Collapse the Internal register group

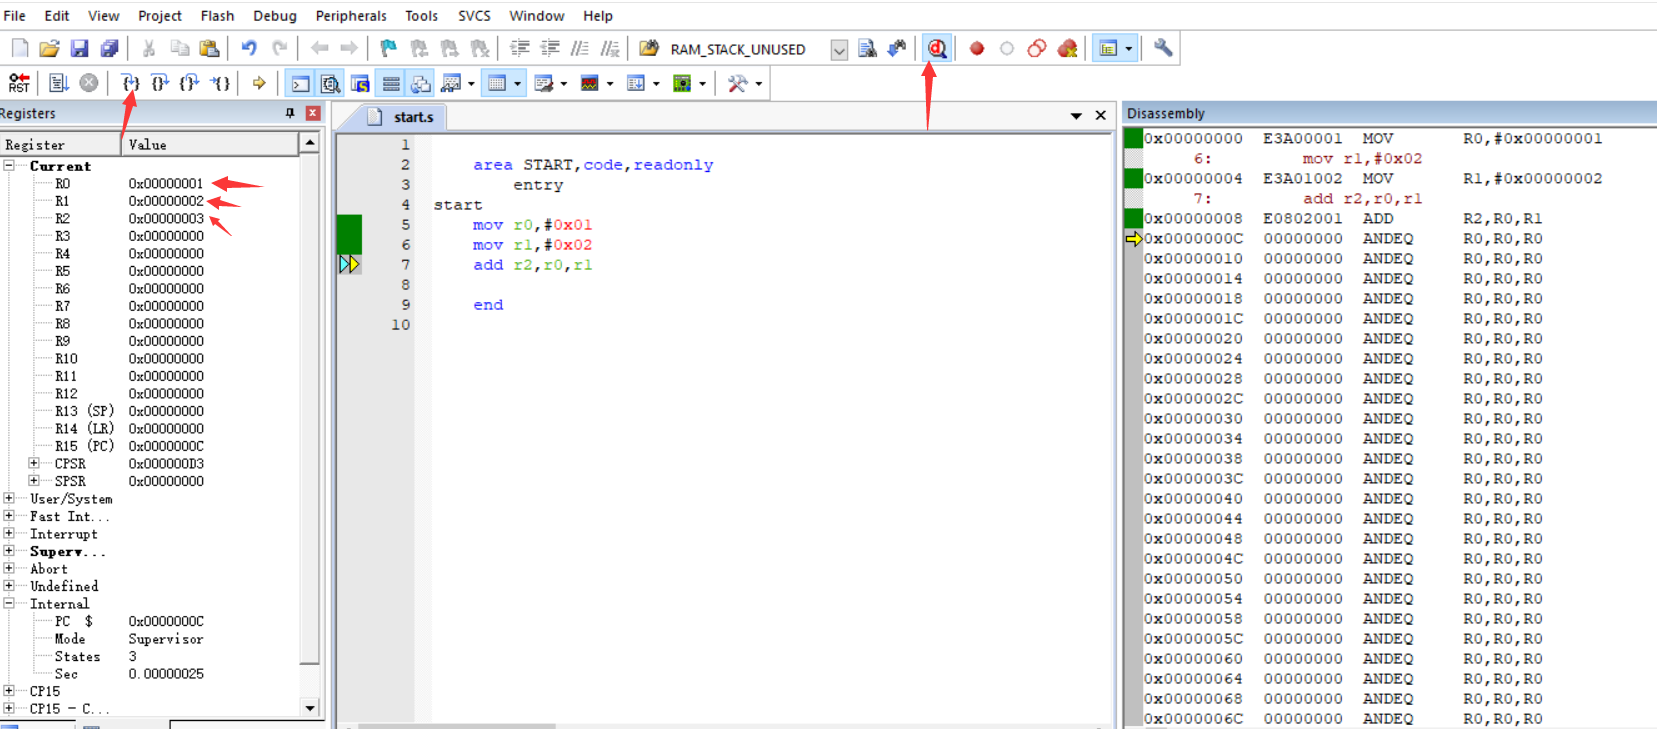[x=9, y=603]
